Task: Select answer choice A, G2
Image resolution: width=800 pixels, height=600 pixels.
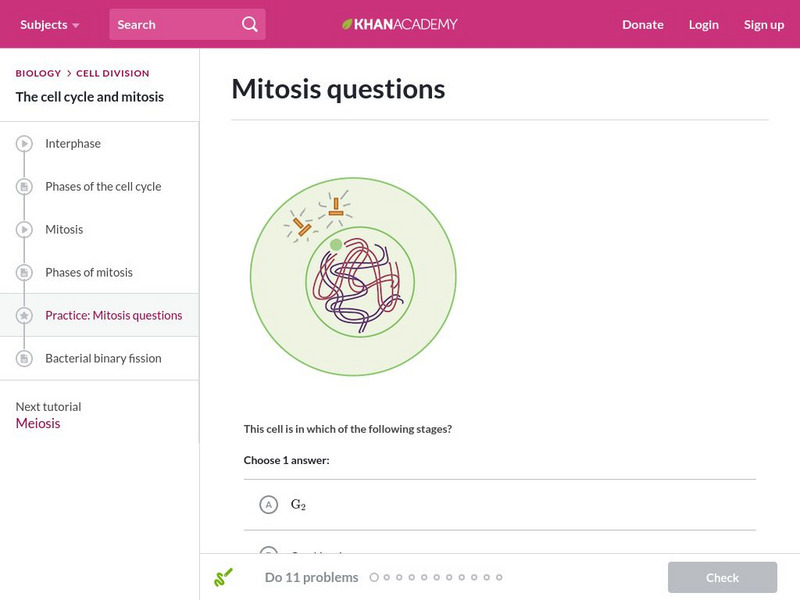Action: pyautogui.click(x=268, y=505)
